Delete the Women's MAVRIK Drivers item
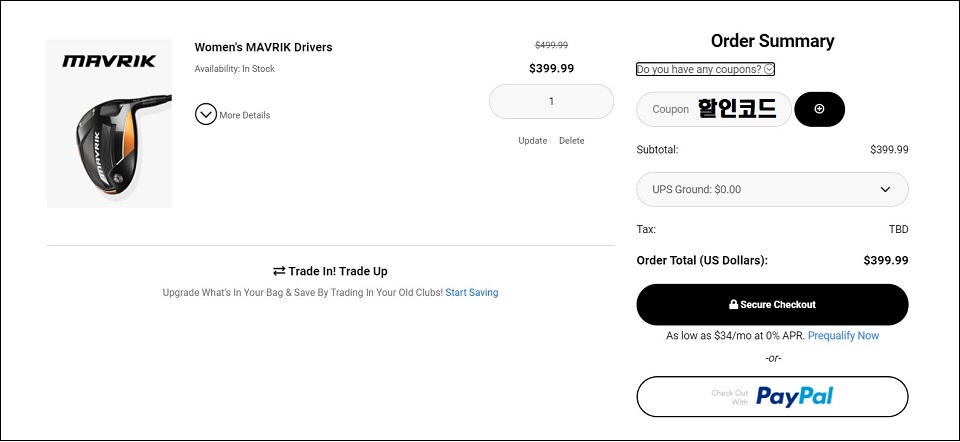Viewport: 960px width, 442px height. pos(571,141)
